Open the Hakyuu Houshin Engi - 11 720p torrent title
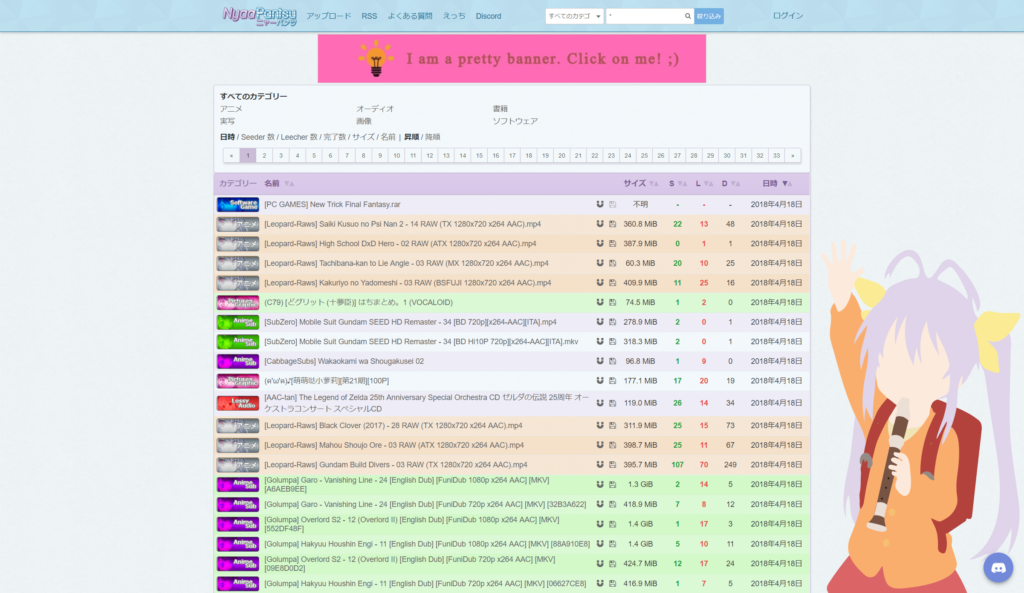Screen dimensions: 1024x593 pos(425,584)
